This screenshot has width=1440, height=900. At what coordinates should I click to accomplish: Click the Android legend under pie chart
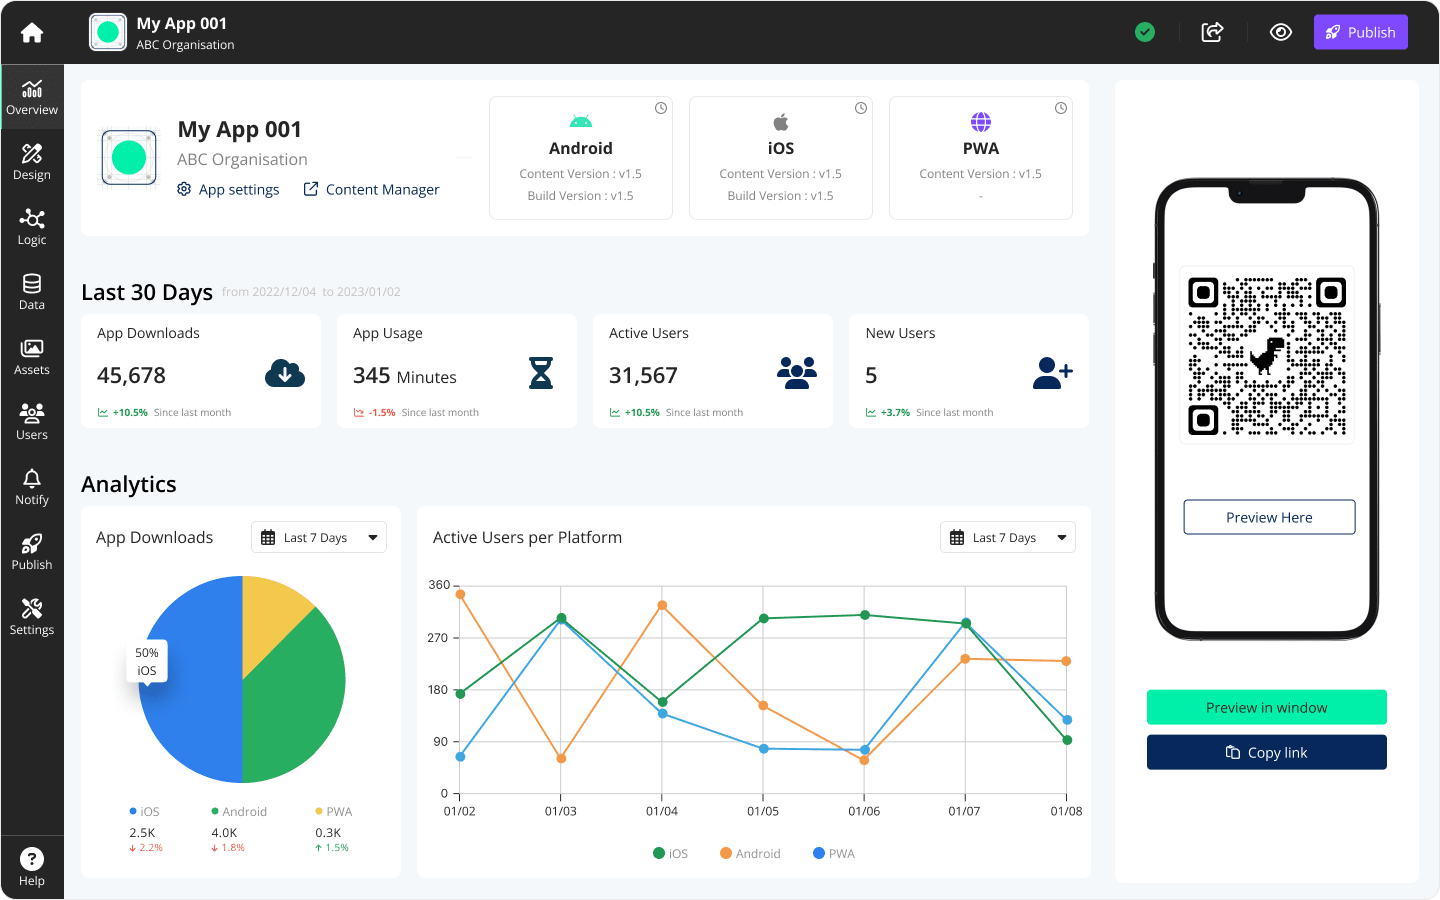(x=239, y=811)
